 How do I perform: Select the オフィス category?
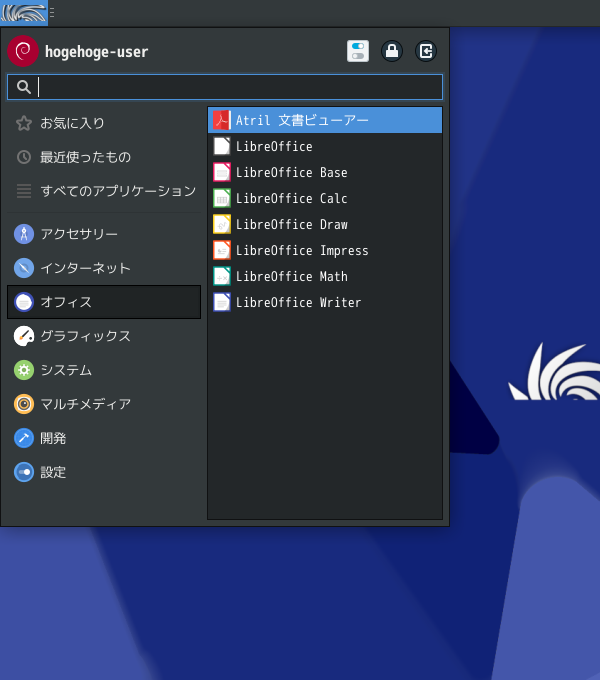pos(104,302)
